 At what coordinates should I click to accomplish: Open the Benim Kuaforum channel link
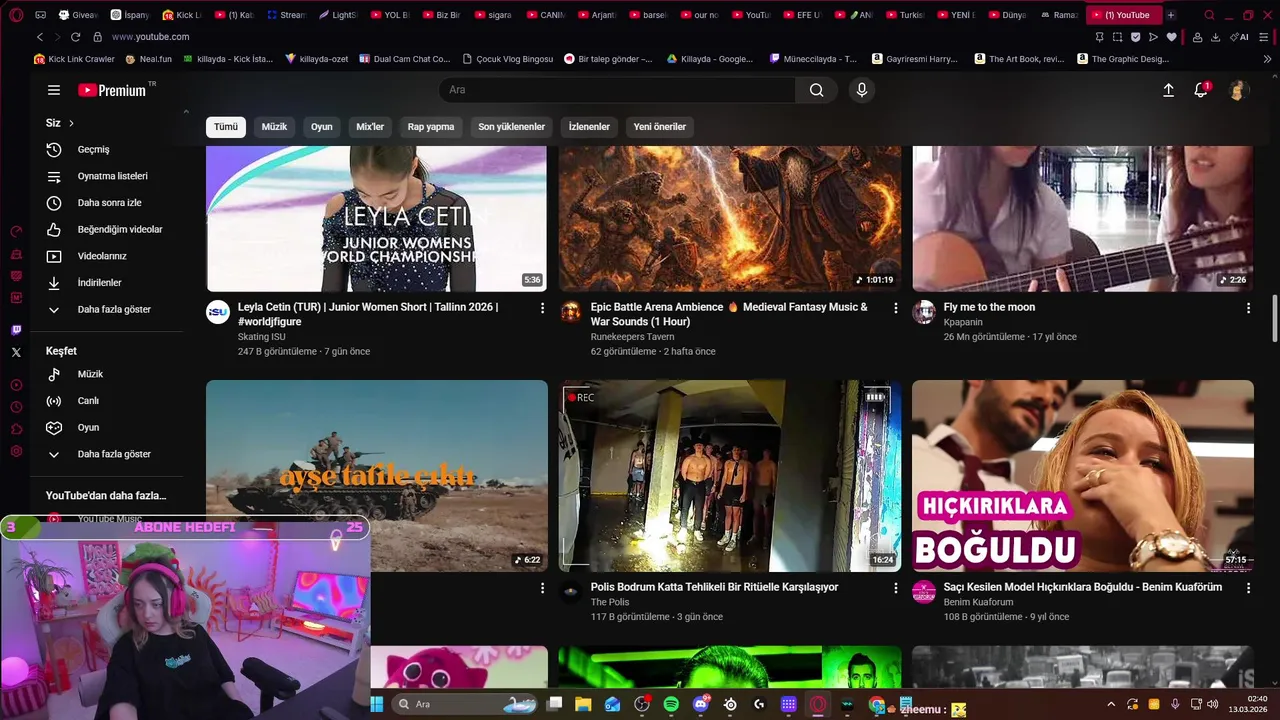tap(978, 602)
